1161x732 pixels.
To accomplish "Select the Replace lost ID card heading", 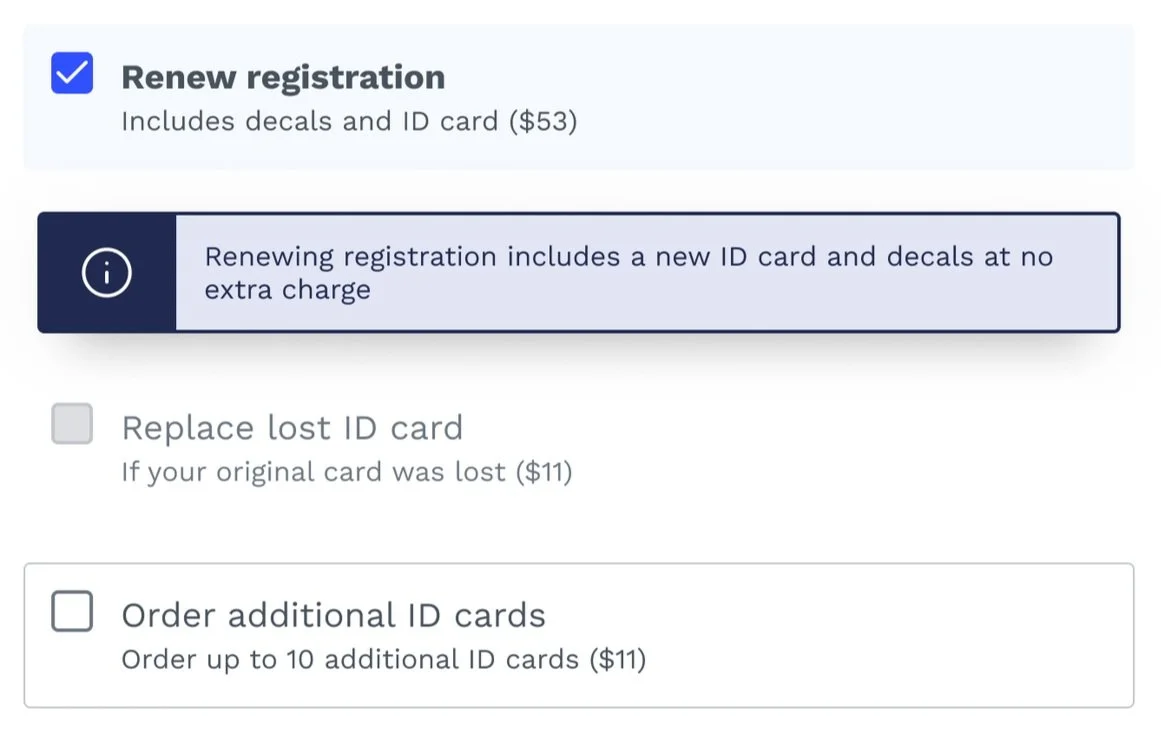I will click(292, 426).
